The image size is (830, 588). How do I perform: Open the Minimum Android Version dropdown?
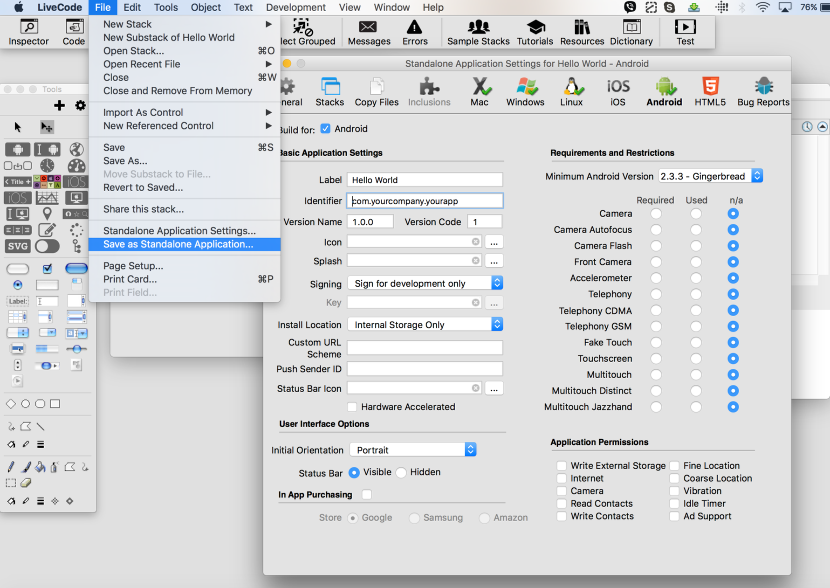(x=710, y=176)
